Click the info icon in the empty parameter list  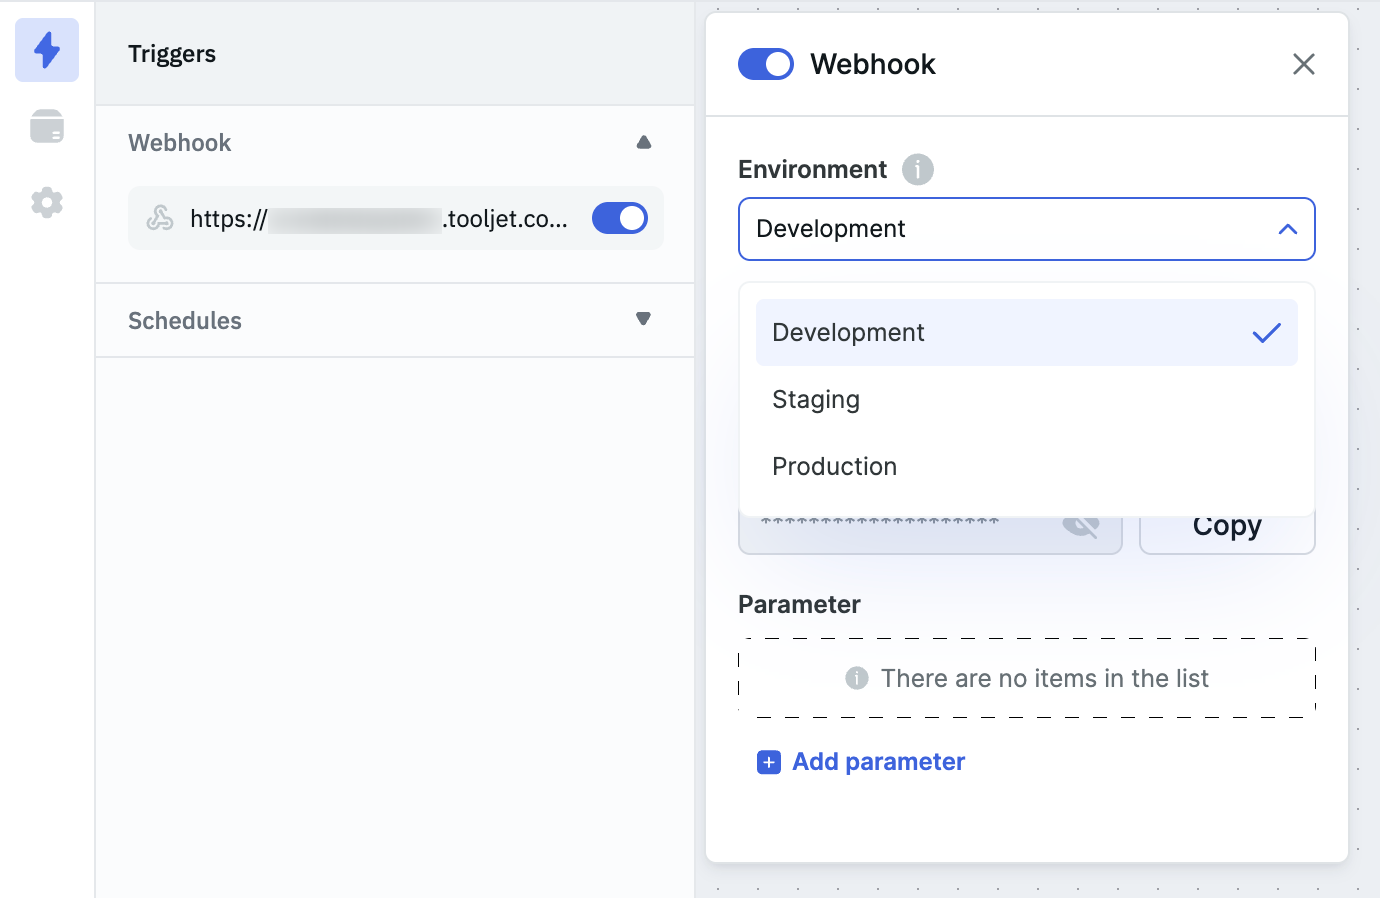click(x=856, y=678)
